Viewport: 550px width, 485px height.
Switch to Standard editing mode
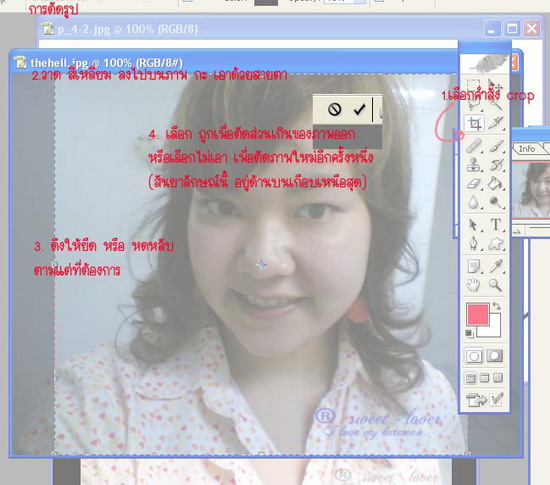click(x=474, y=356)
